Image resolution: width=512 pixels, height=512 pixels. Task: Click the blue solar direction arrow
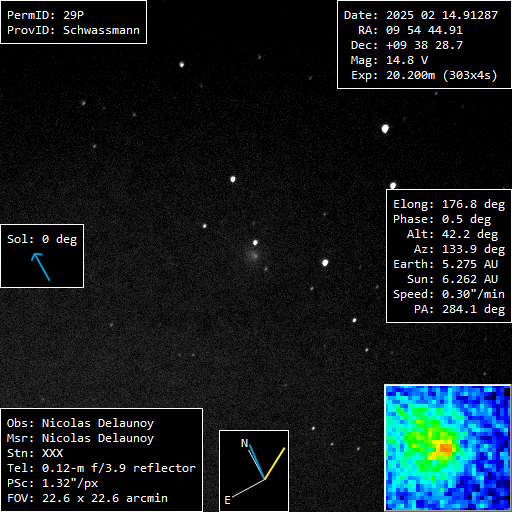pyautogui.click(x=41, y=266)
